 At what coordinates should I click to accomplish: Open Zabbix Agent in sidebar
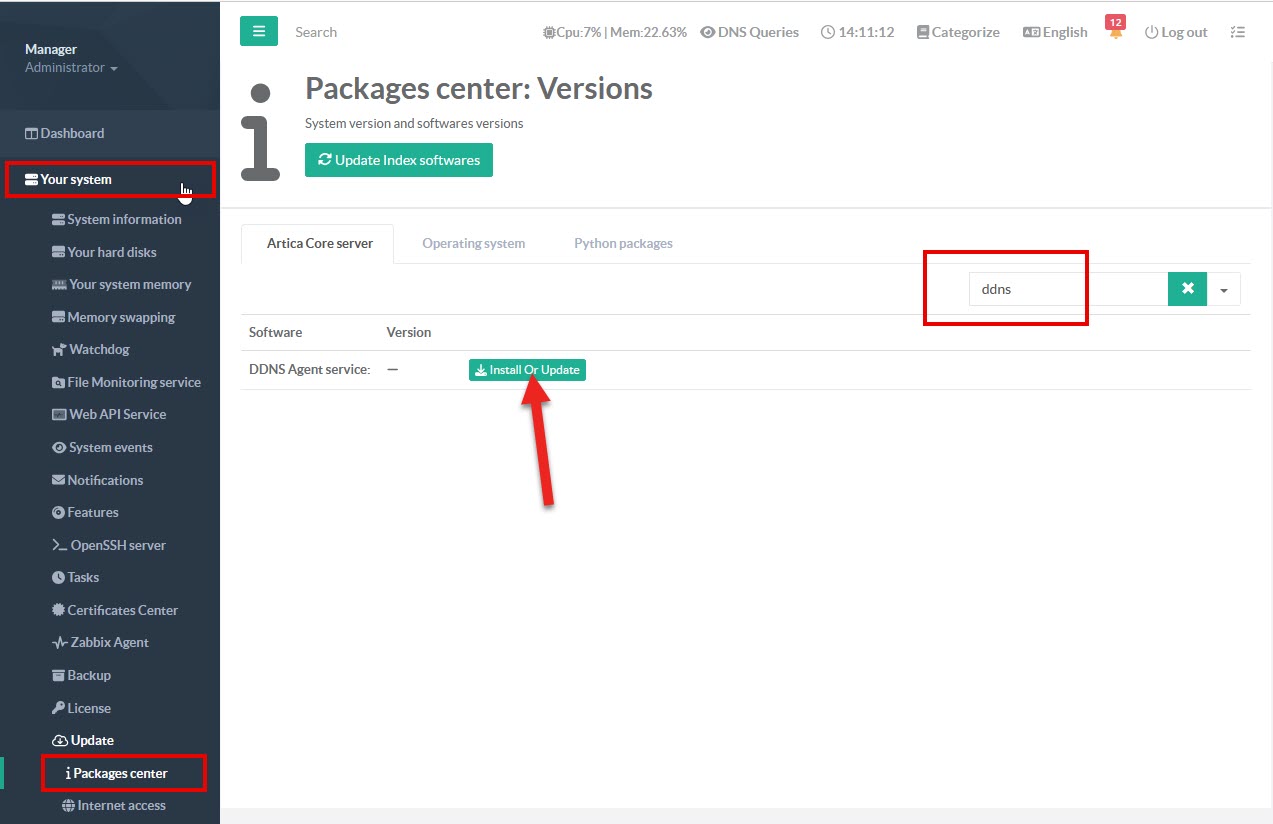tap(108, 642)
